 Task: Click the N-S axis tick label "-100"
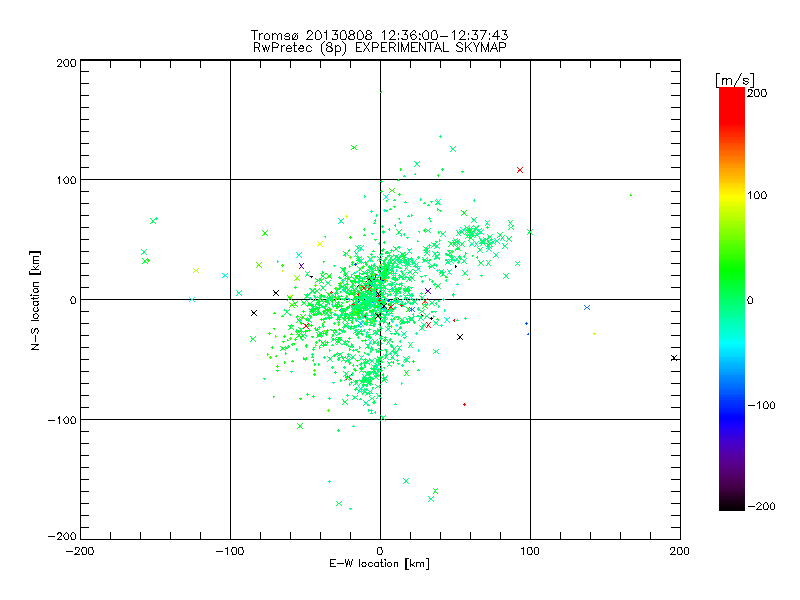[62, 420]
